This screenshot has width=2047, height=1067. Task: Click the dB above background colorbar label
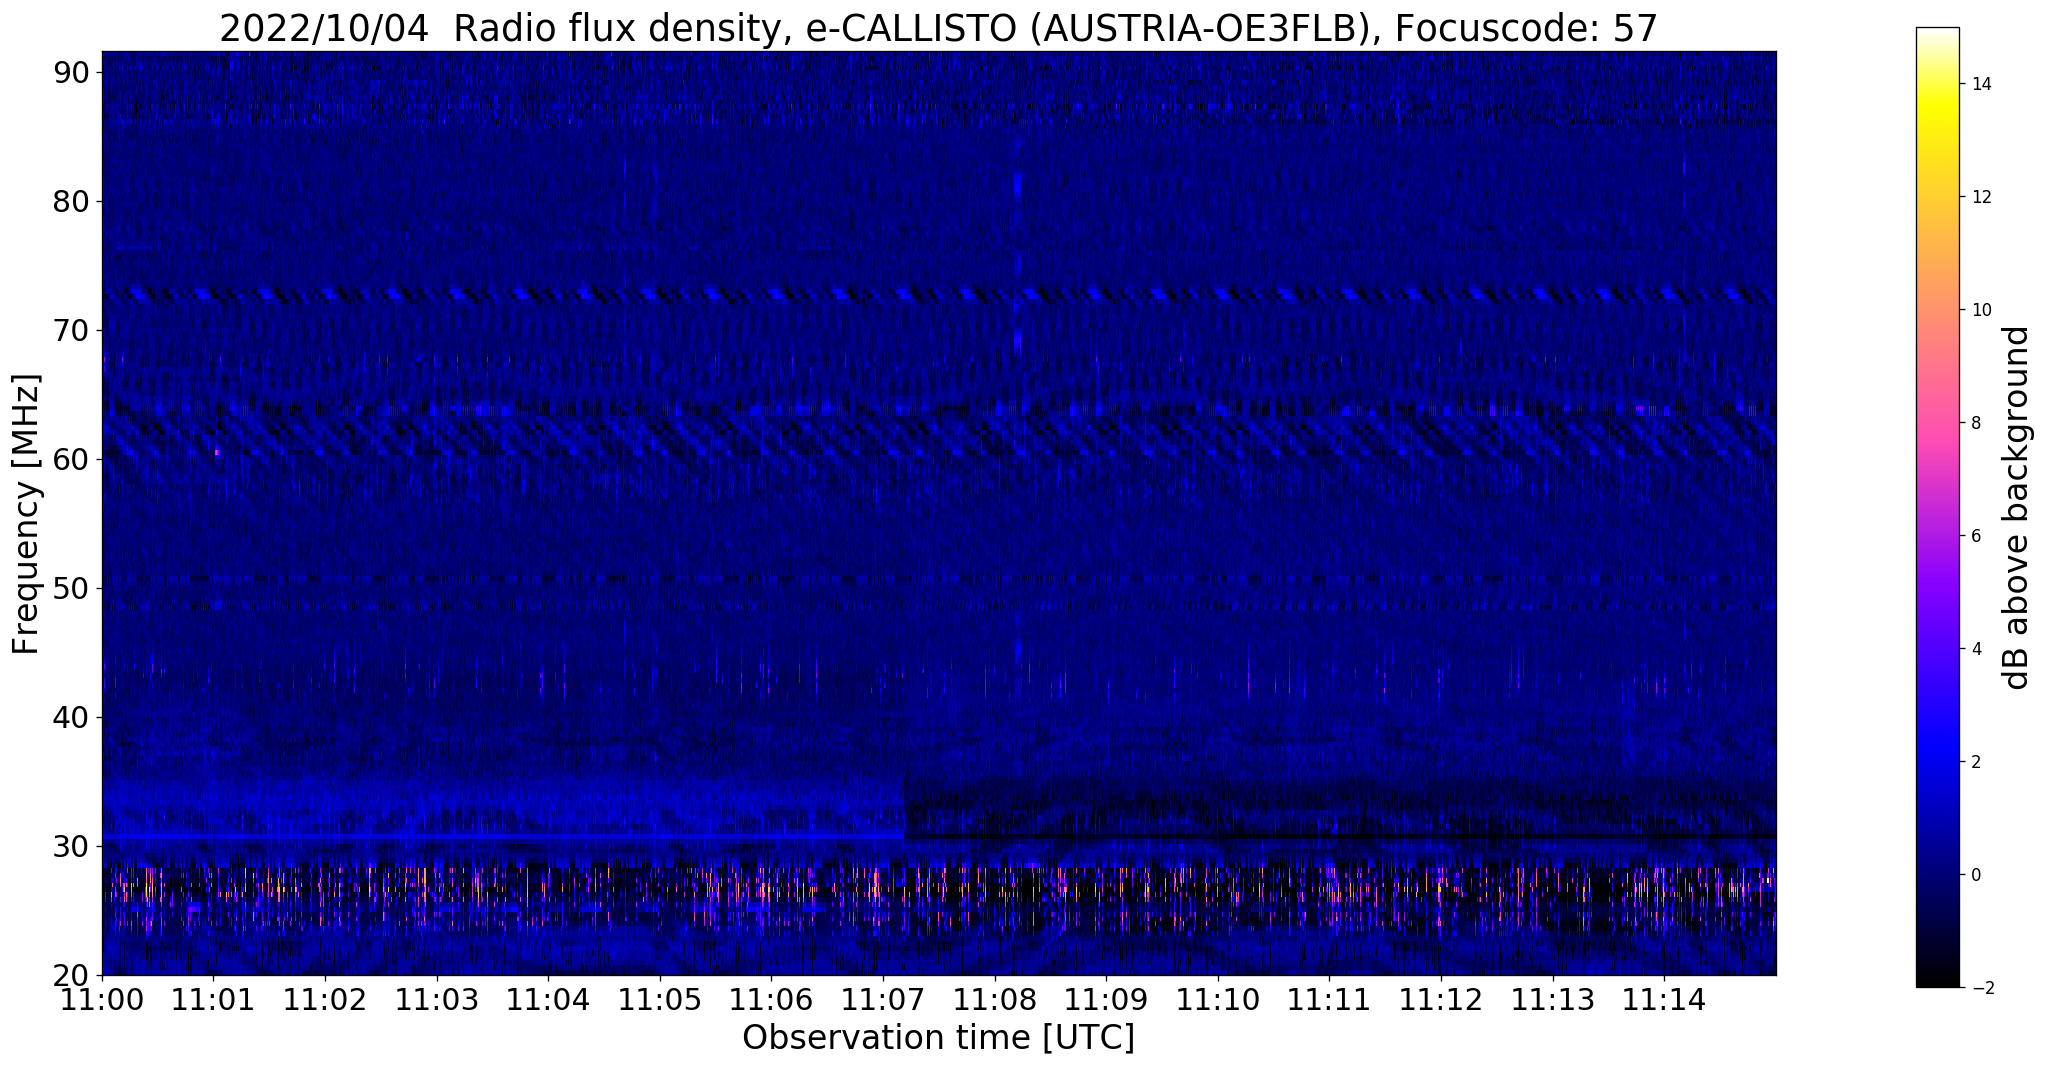[2016, 508]
